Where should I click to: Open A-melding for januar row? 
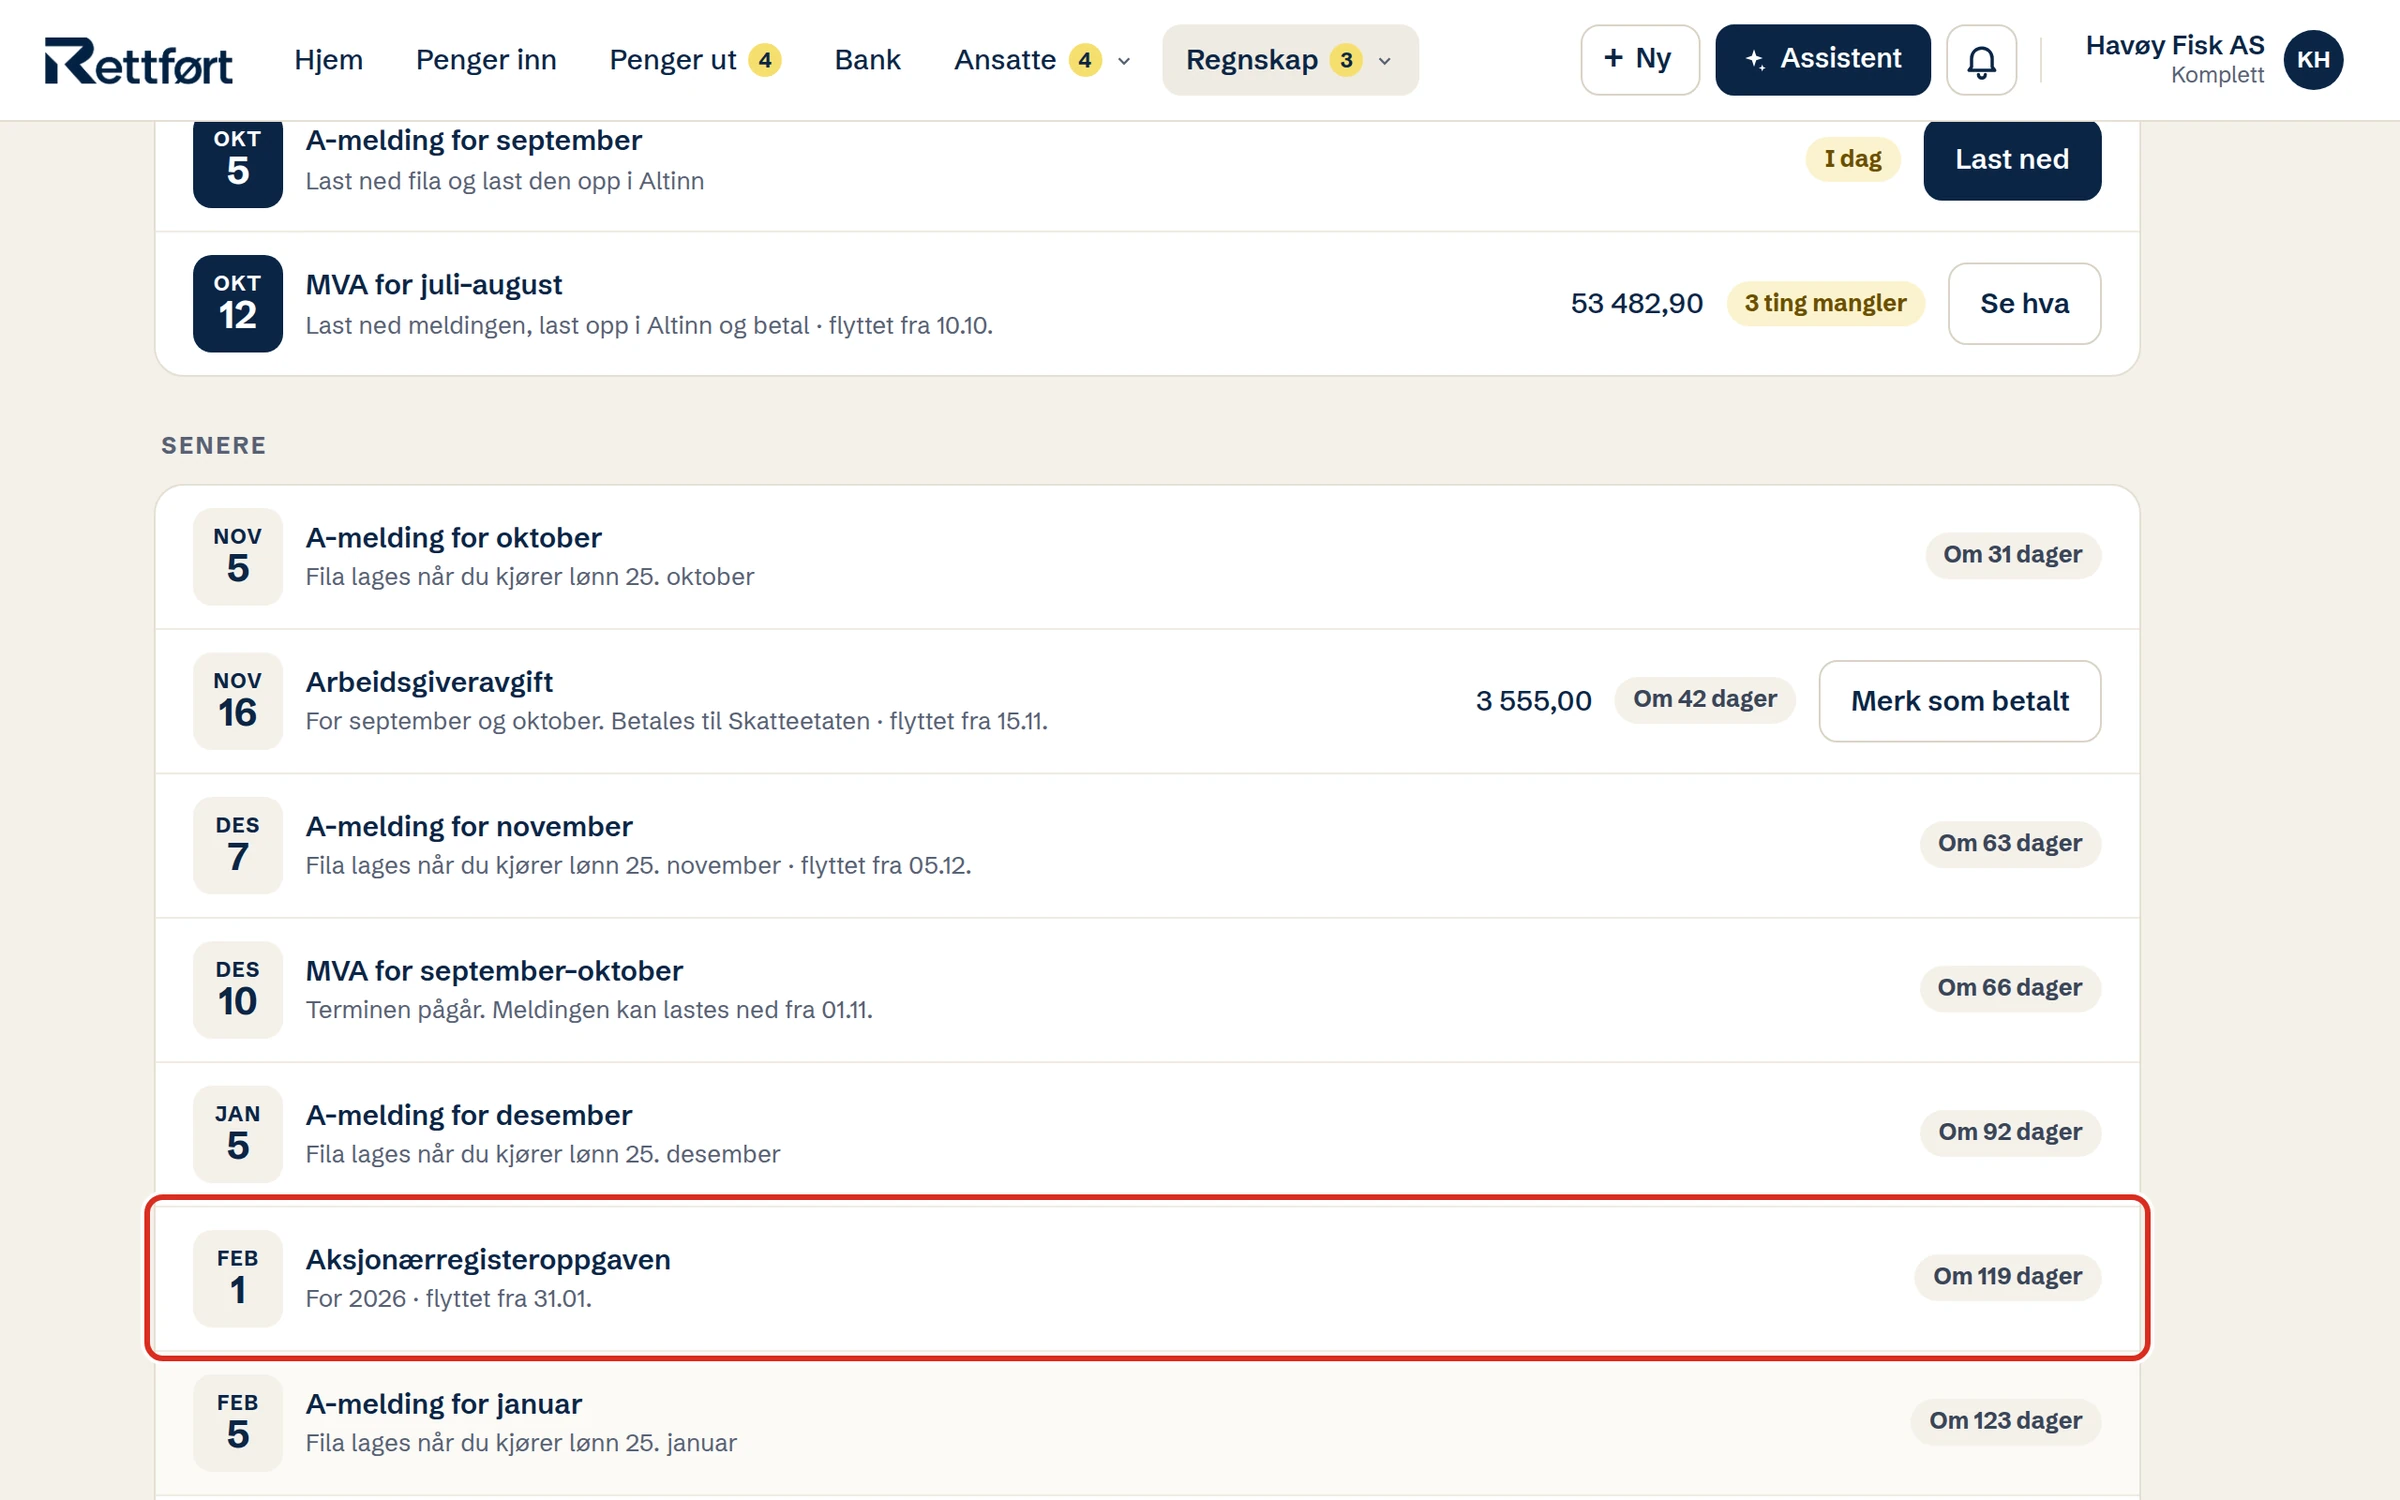click(x=1147, y=1423)
